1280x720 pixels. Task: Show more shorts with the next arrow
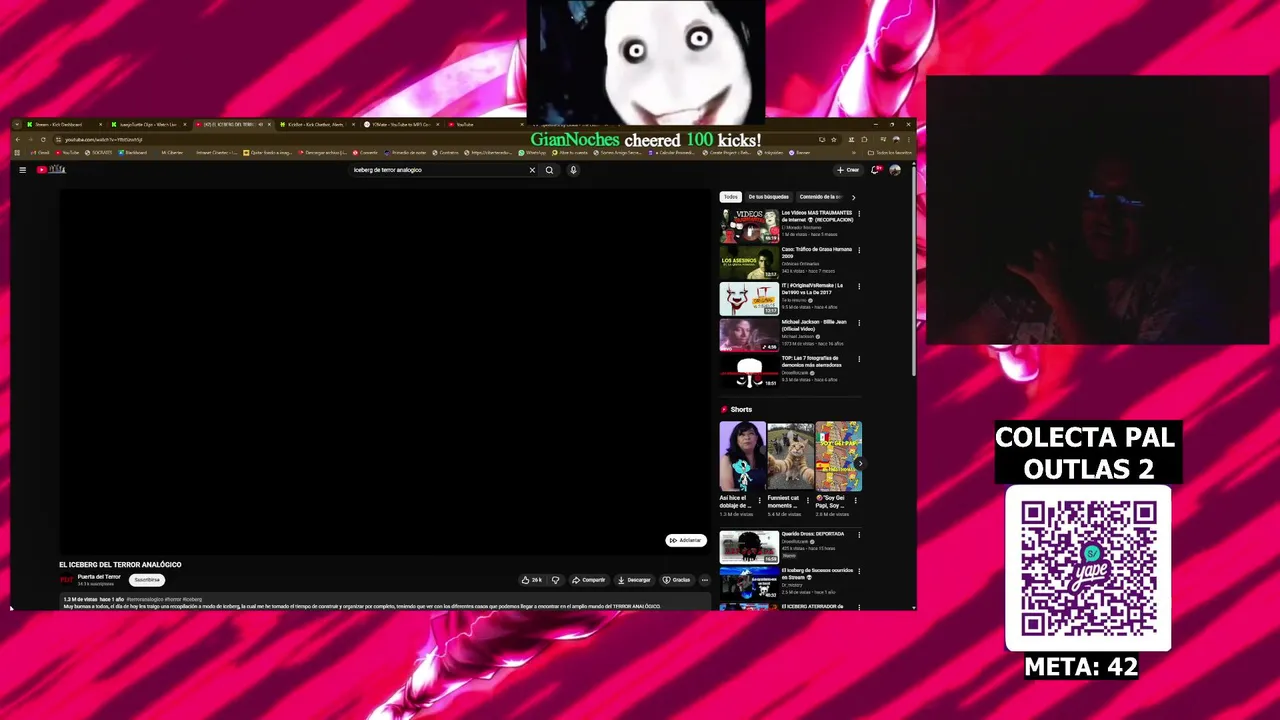pyautogui.click(x=859, y=463)
